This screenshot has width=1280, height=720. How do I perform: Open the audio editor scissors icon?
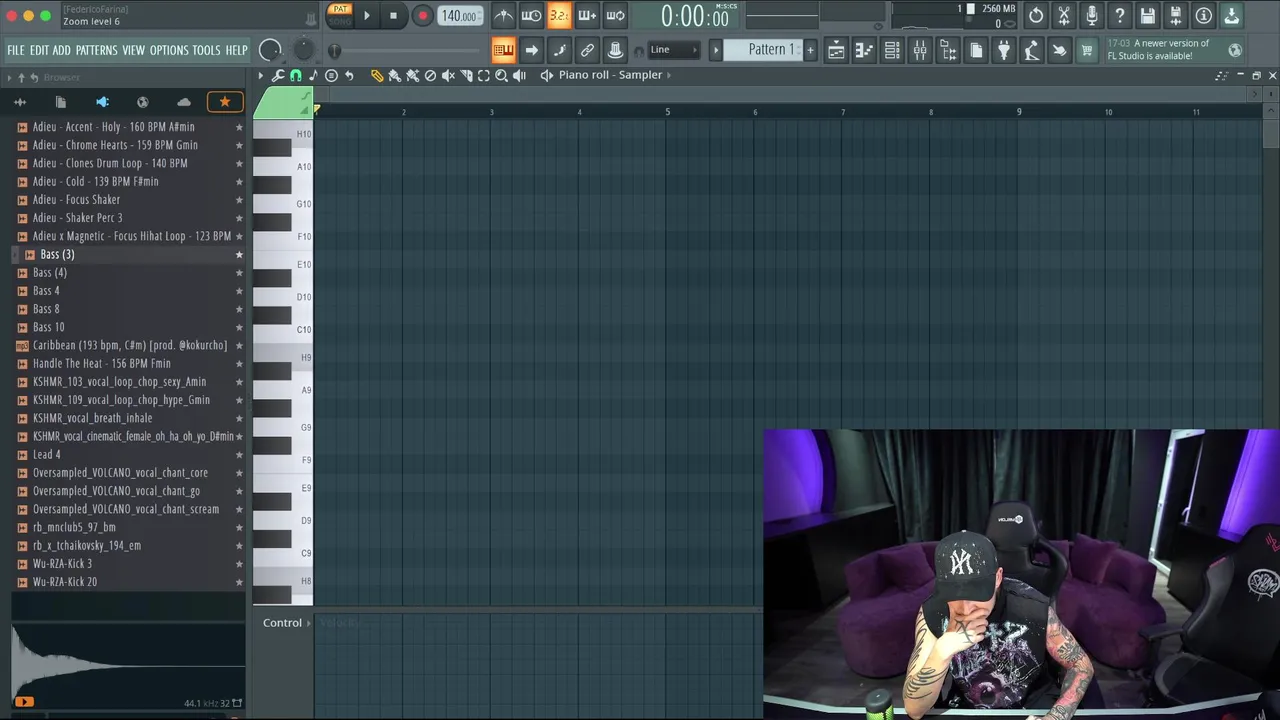coord(1064,15)
